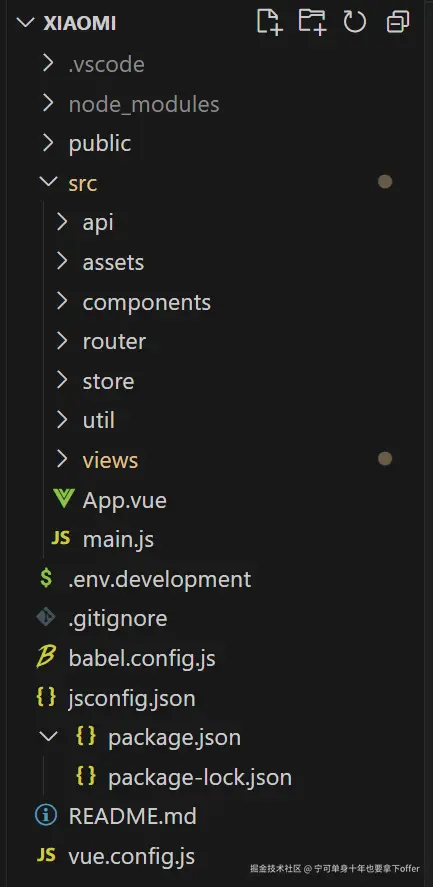
Task: Collapse the src folder
Action: point(48,182)
